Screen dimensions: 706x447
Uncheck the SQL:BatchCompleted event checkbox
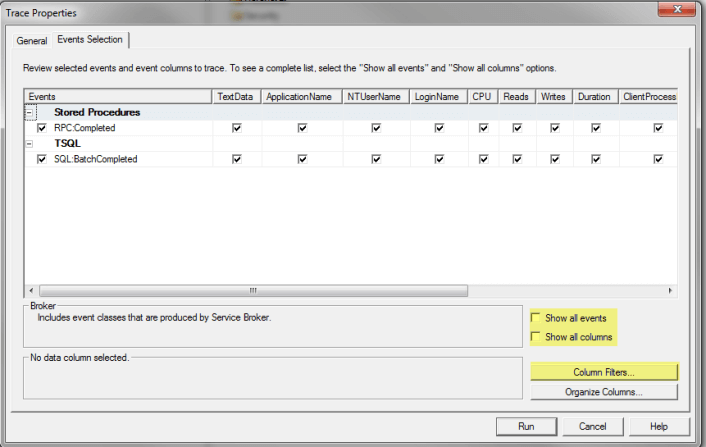click(x=42, y=159)
